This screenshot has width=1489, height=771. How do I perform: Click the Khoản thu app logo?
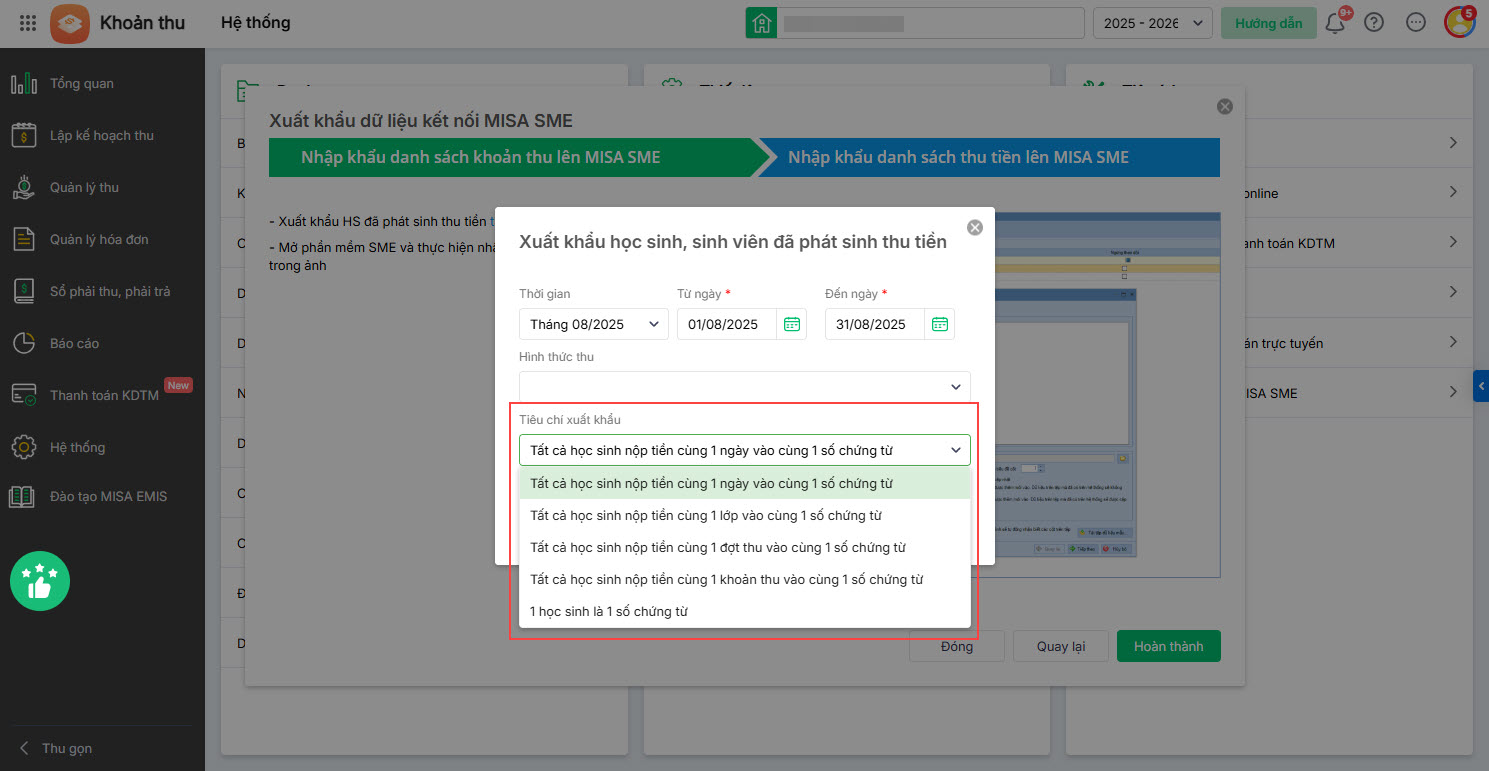coord(69,23)
